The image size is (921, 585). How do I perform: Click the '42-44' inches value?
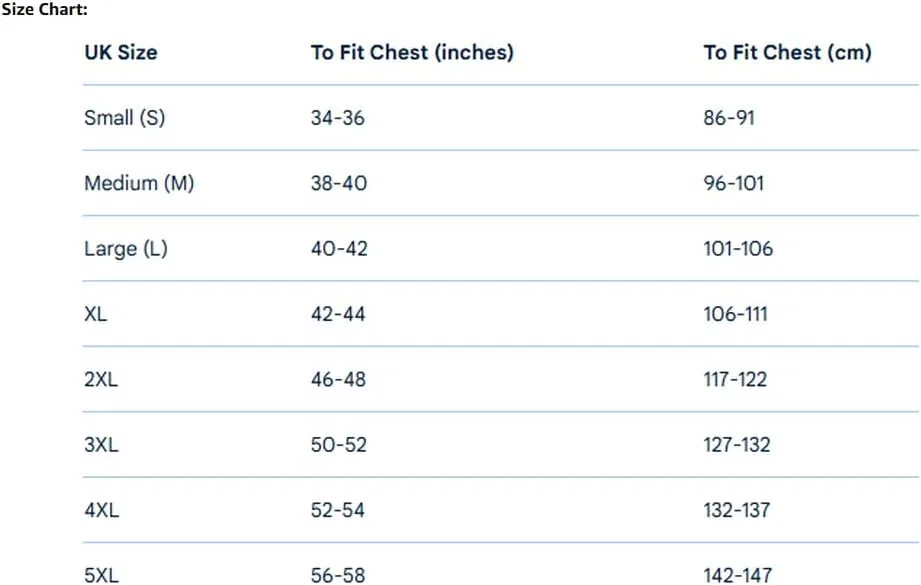coord(338,314)
